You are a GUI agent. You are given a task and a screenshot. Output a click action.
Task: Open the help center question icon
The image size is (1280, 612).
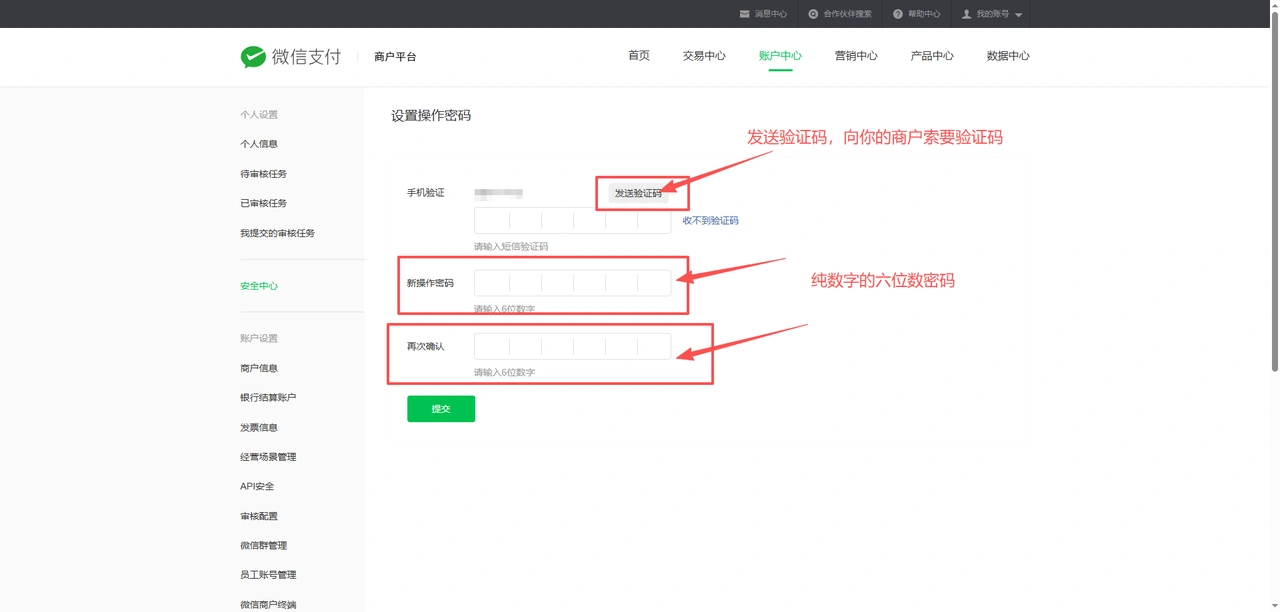tap(898, 14)
